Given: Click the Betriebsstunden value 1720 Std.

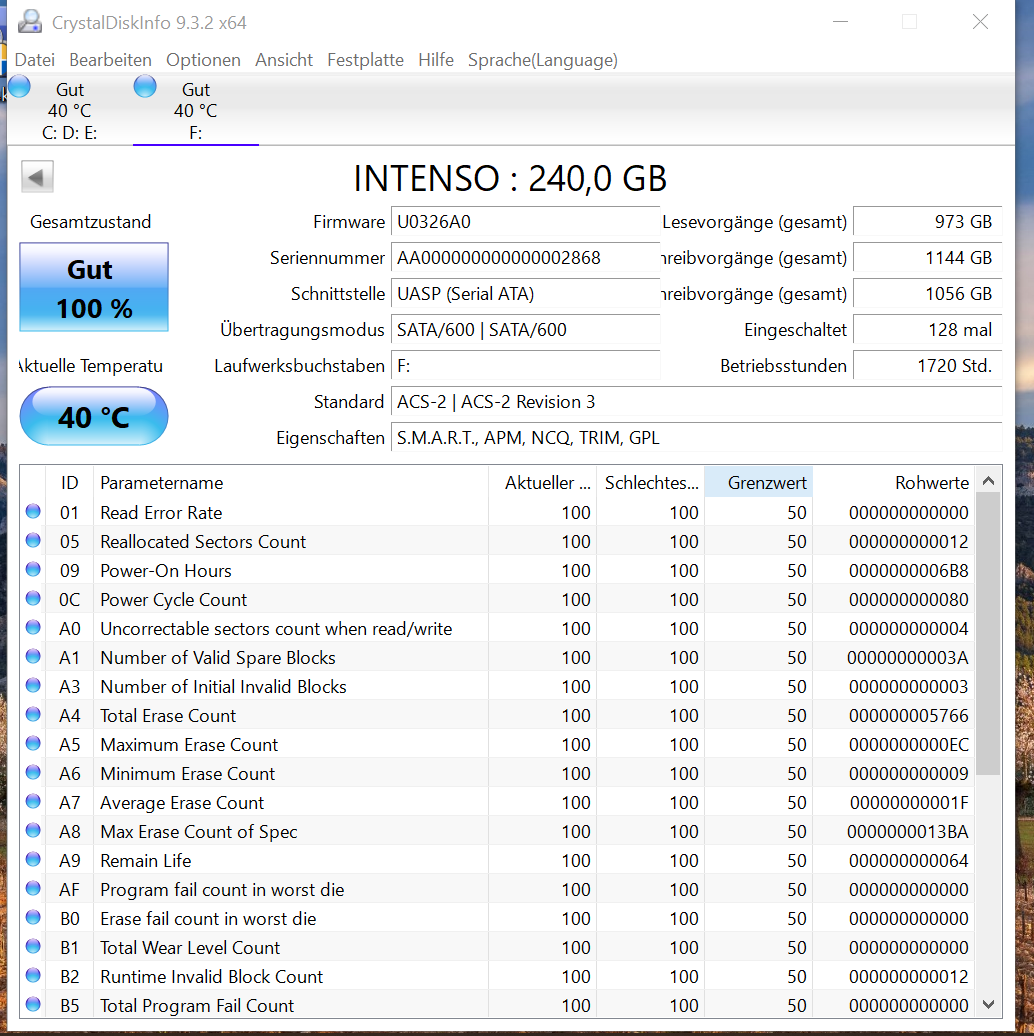Looking at the screenshot, I should tap(928, 365).
